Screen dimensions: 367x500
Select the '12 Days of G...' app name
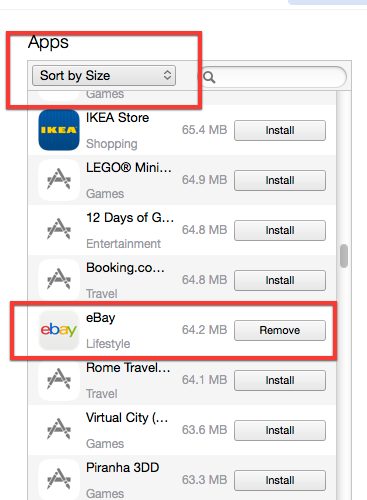click(x=130, y=218)
